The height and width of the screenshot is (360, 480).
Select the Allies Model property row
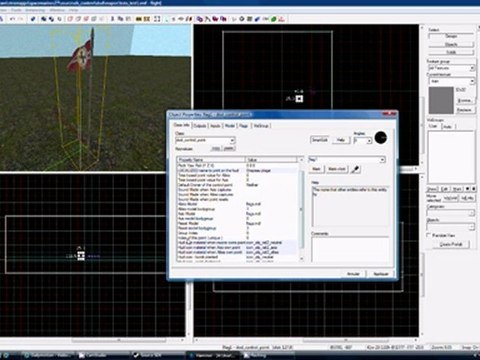[237, 204]
